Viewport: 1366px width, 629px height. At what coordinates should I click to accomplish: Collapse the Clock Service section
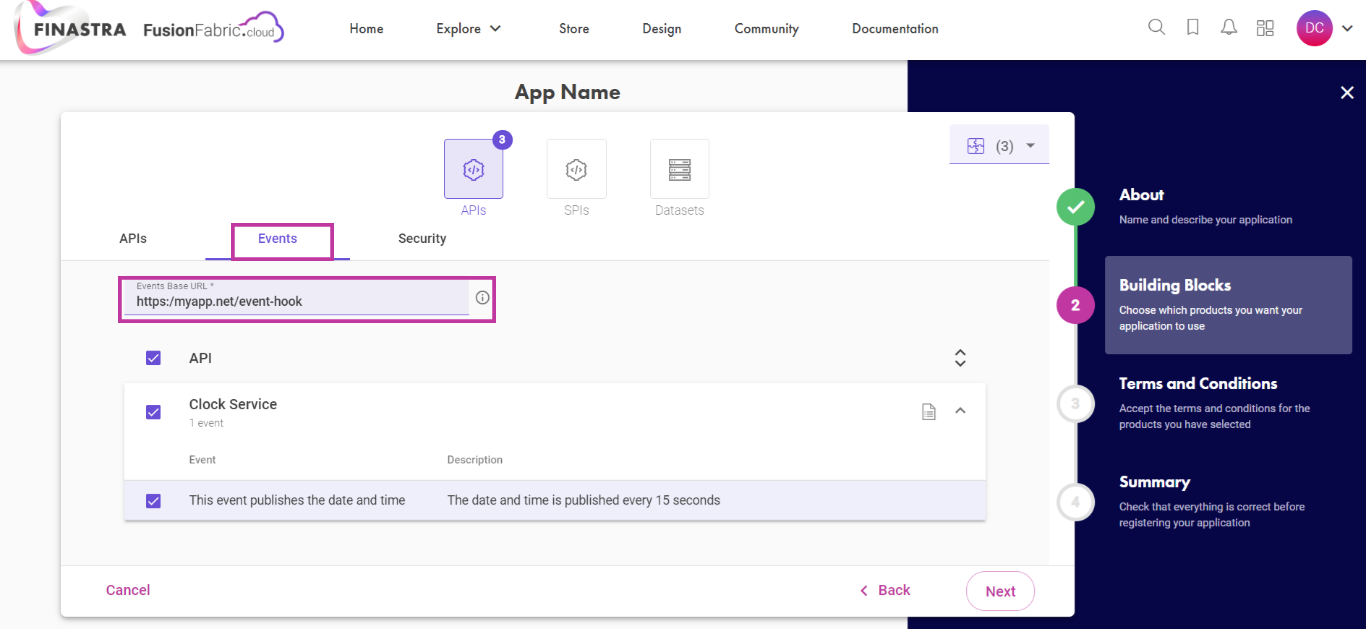pos(960,410)
